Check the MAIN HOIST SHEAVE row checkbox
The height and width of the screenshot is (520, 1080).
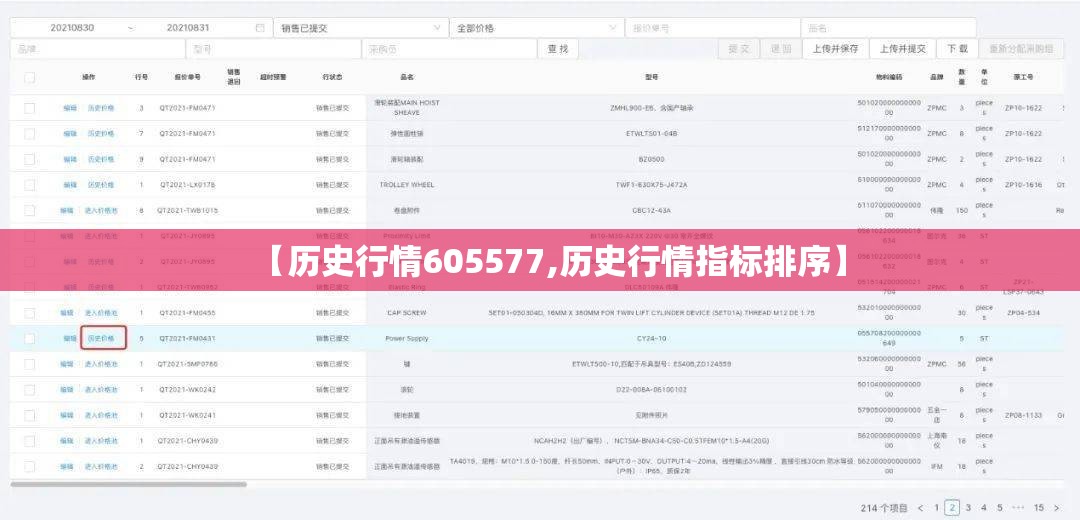(30, 108)
